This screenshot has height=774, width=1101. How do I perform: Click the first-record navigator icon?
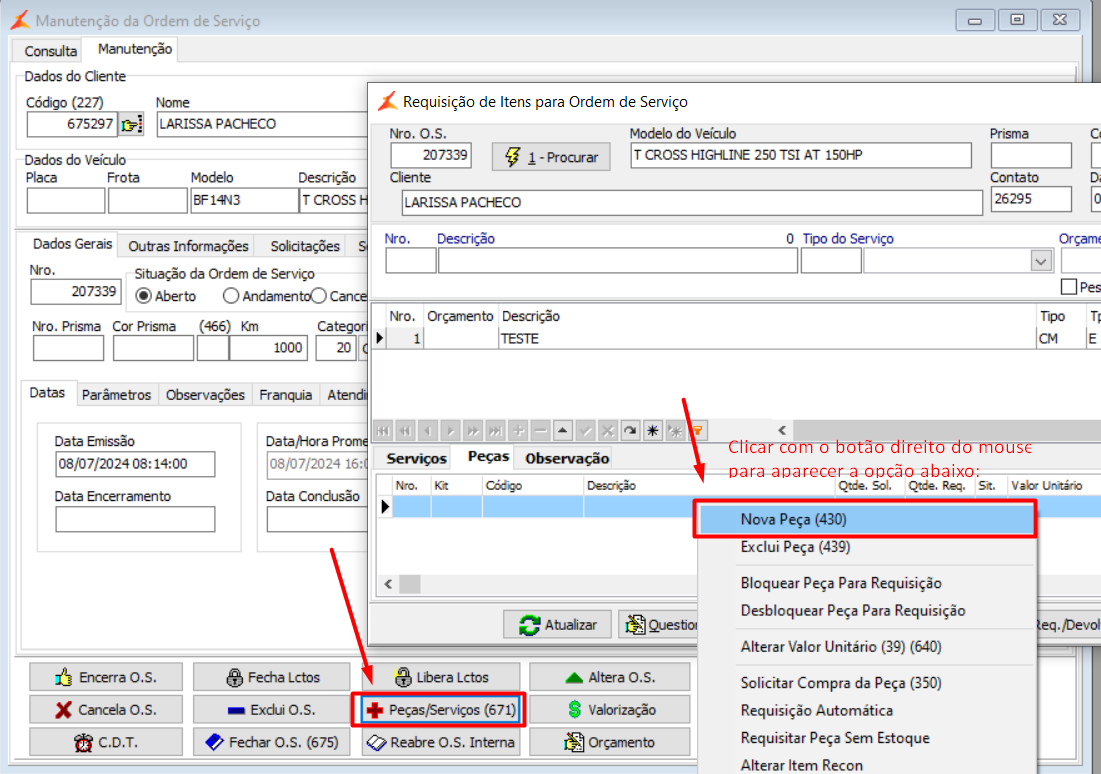pos(383,431)
